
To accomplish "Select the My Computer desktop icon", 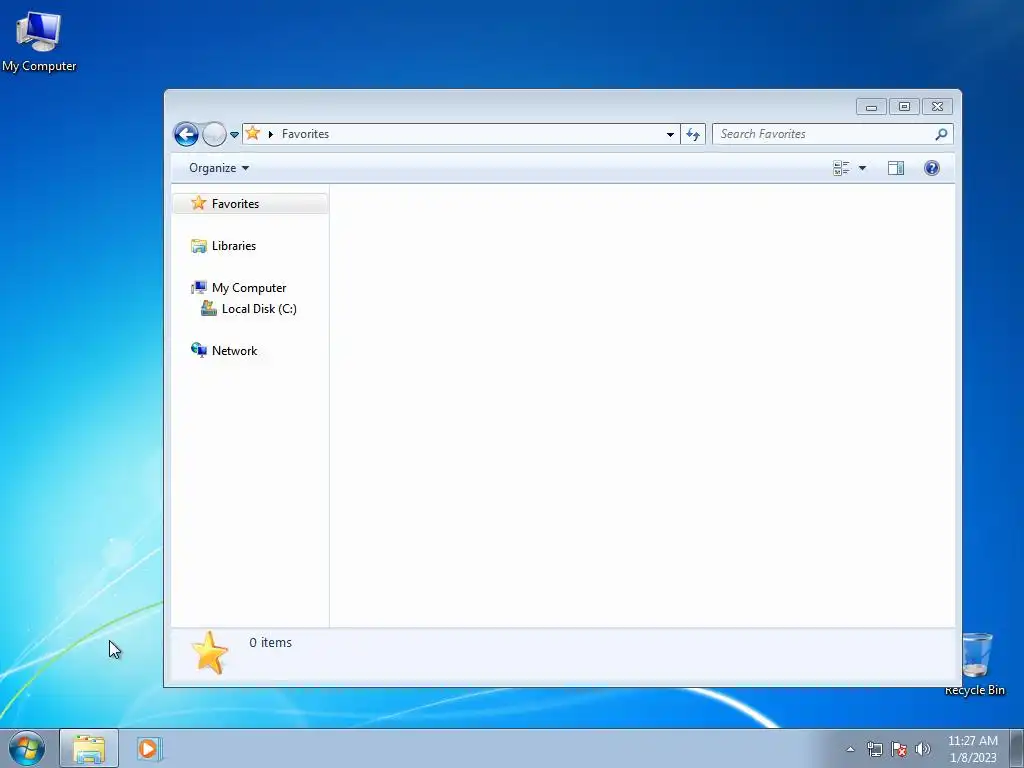I will click(39, 42).
